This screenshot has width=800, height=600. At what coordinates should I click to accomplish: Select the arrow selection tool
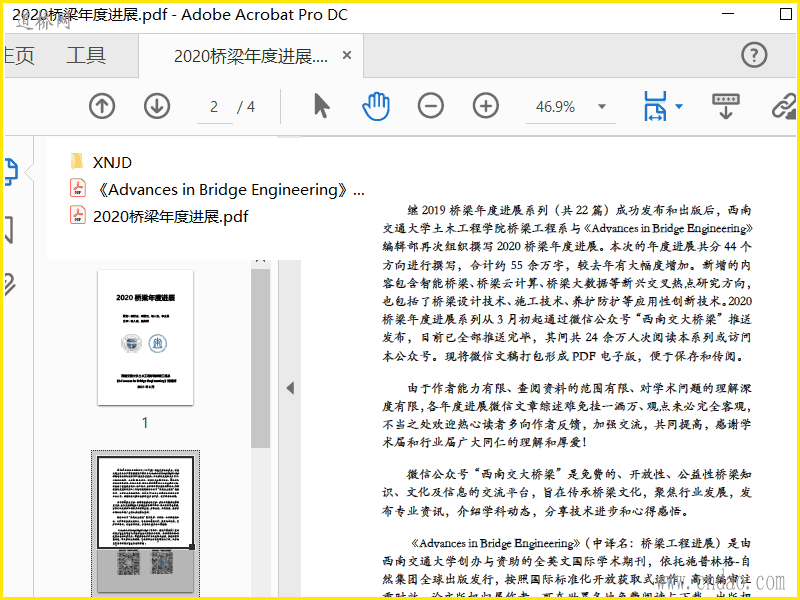(x=321, y=106)
